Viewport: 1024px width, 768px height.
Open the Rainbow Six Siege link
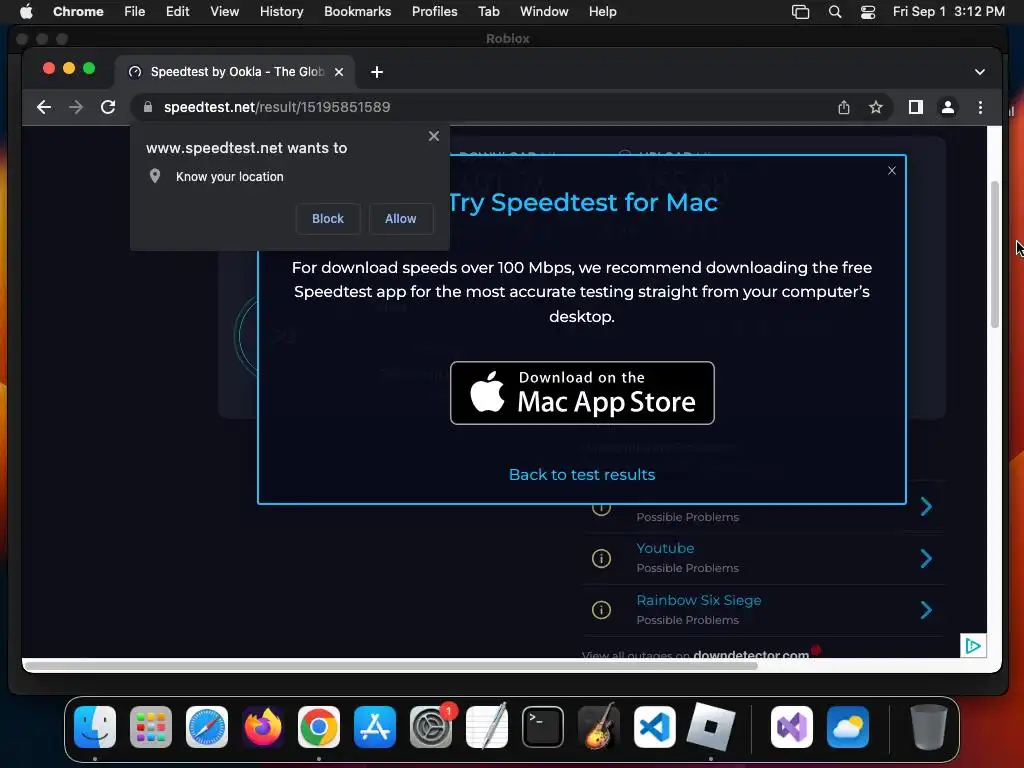699,600
